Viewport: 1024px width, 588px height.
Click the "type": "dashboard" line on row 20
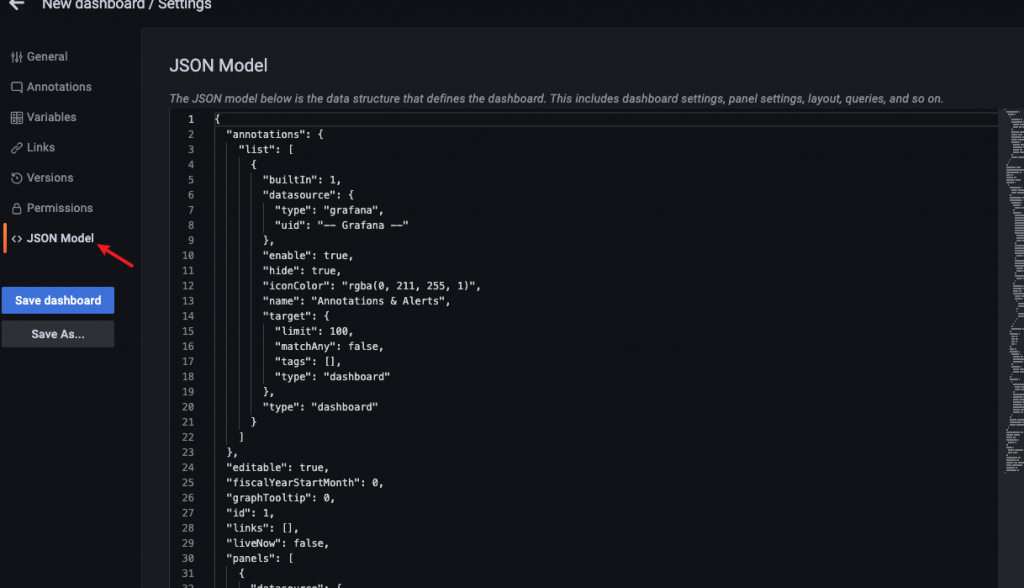coord(321,406)
